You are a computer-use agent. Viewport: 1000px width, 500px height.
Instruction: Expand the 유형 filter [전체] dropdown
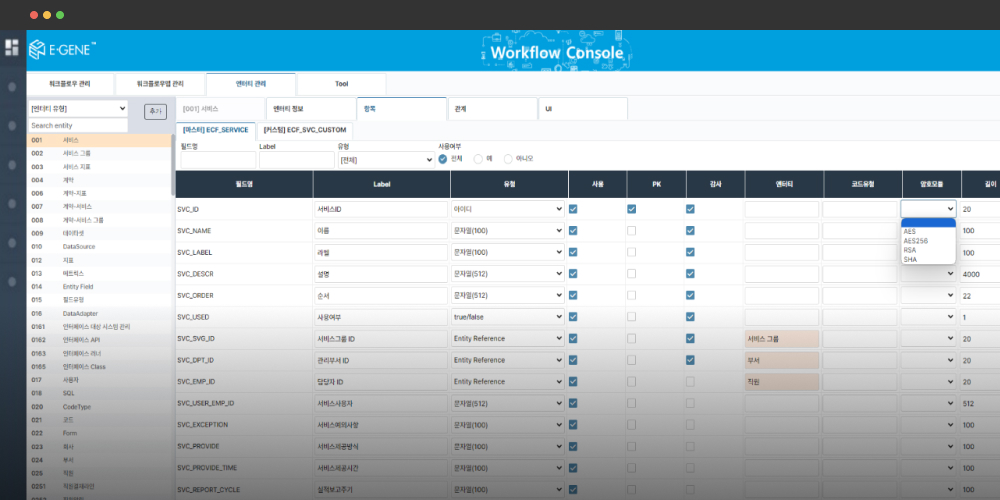pyautogui.click(x=385, y=160)
